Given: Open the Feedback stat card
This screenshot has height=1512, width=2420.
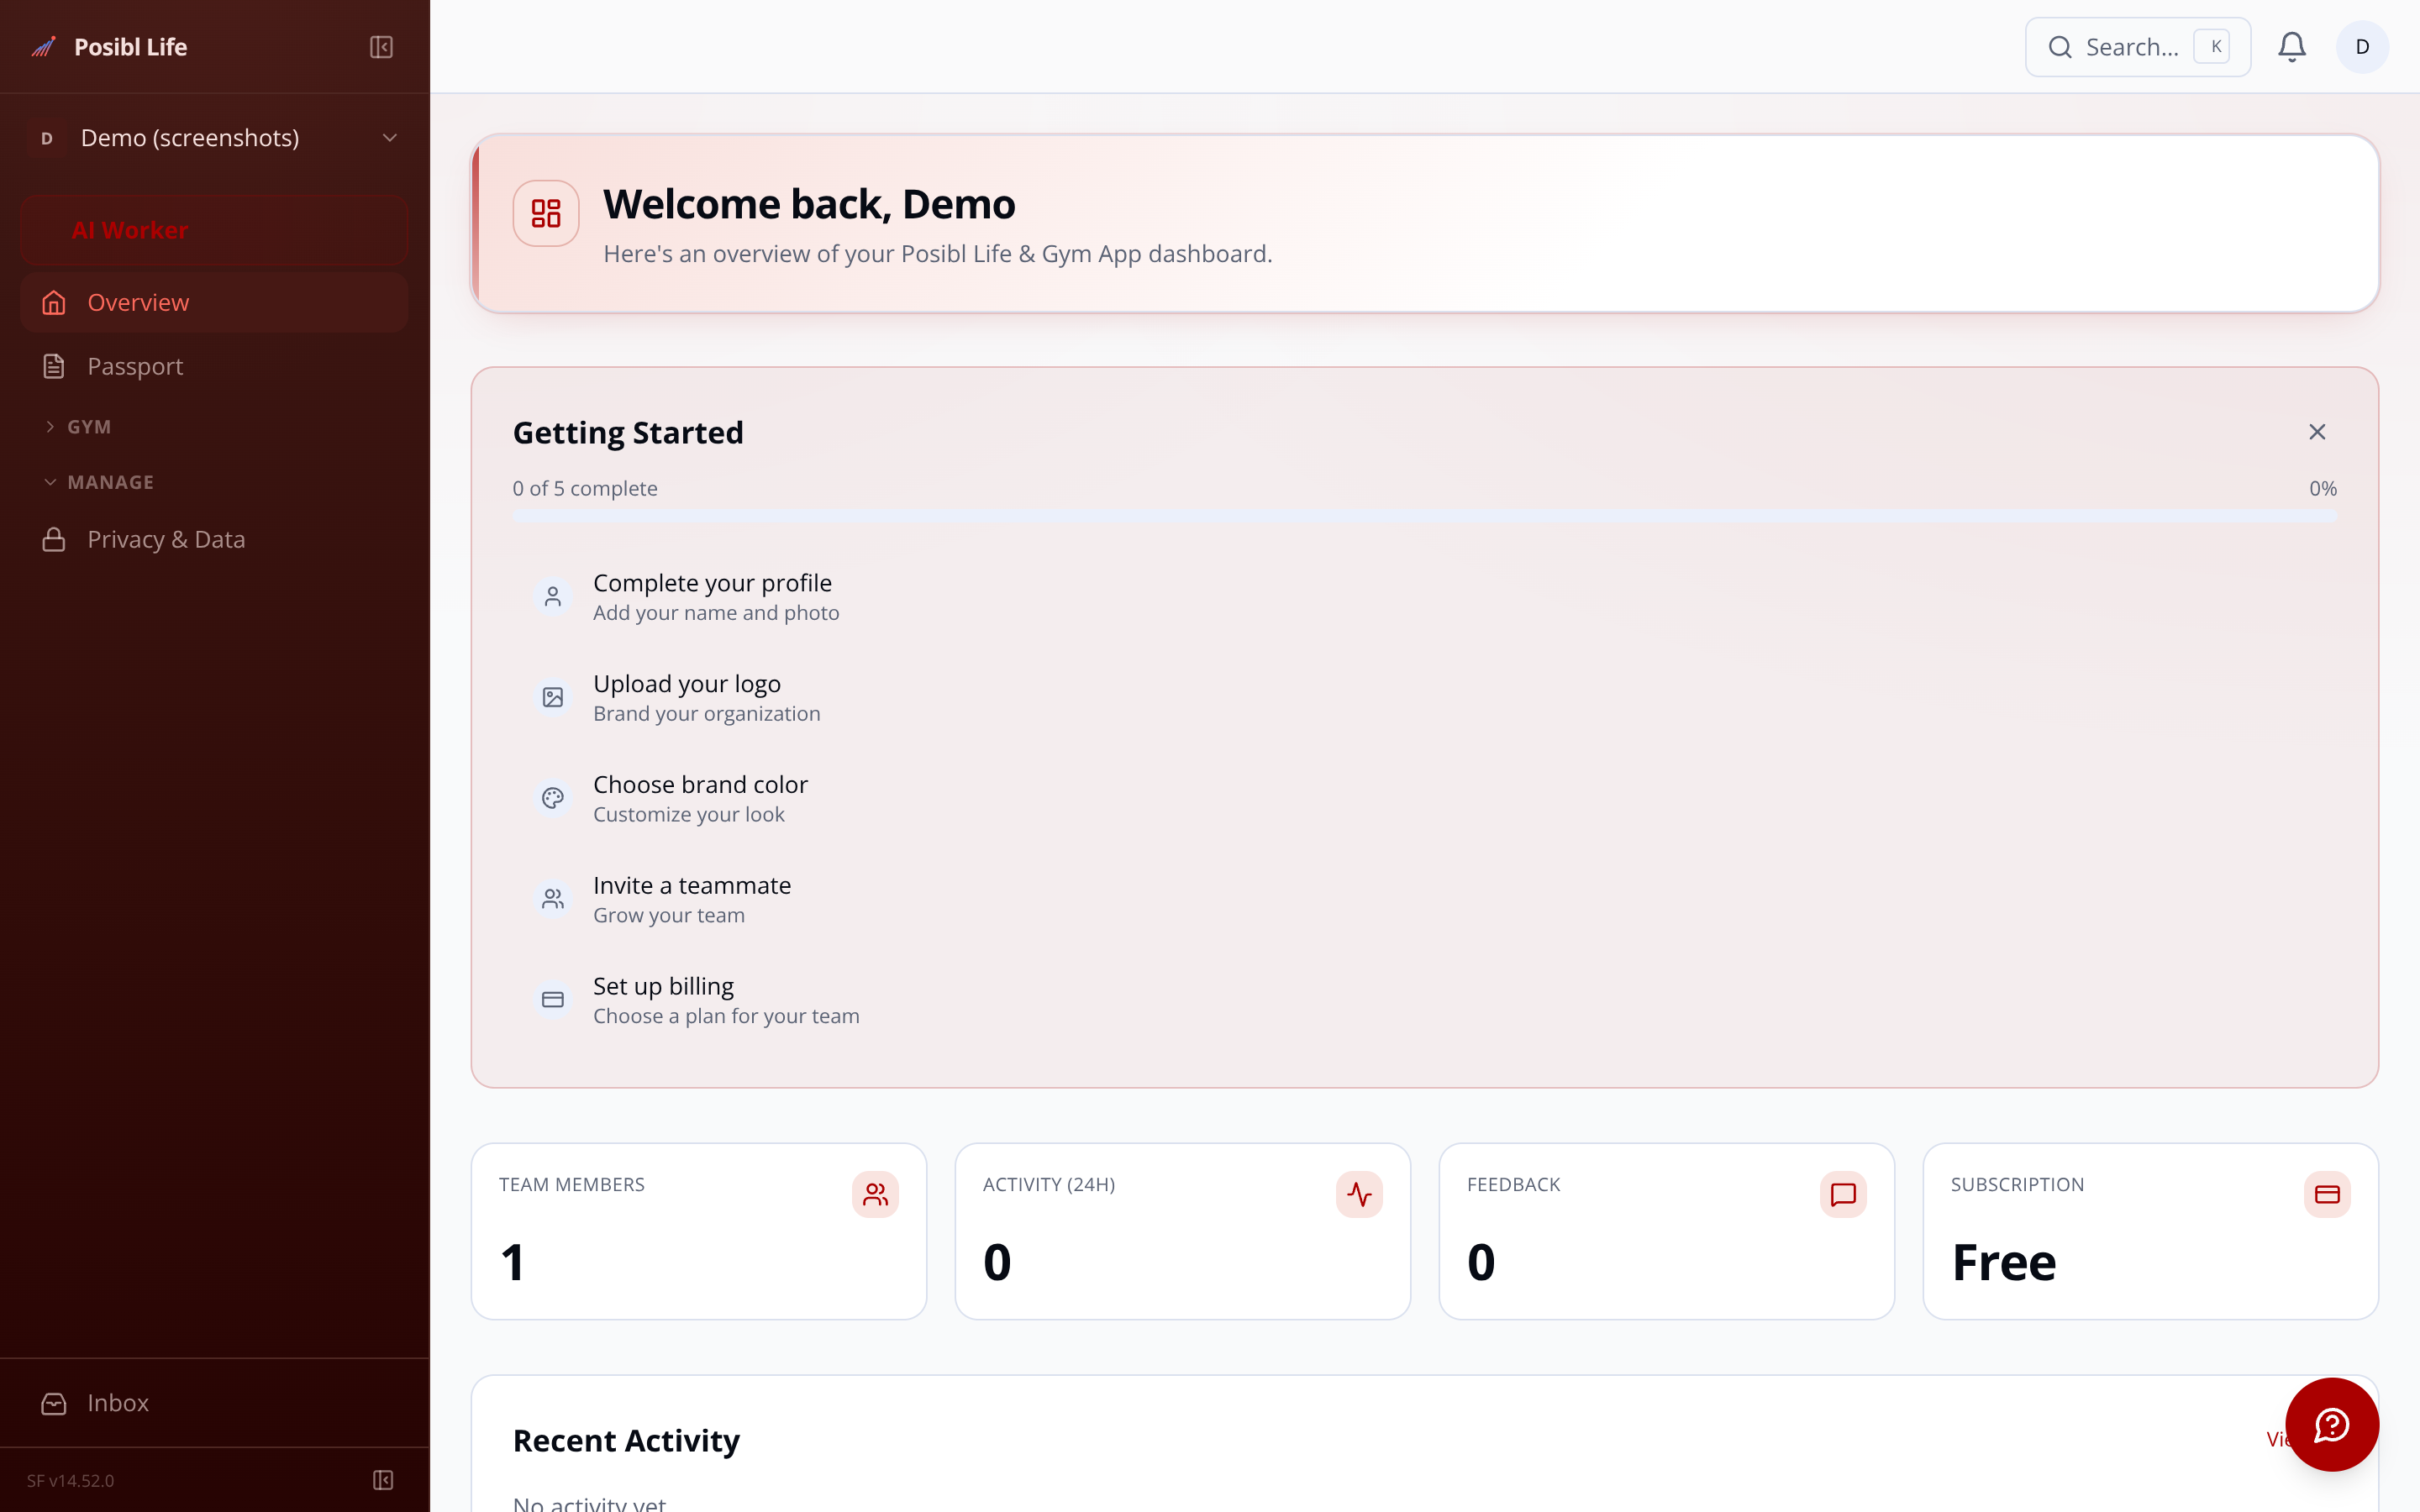Looking at the screenshot, I should coord(1666,1231).
